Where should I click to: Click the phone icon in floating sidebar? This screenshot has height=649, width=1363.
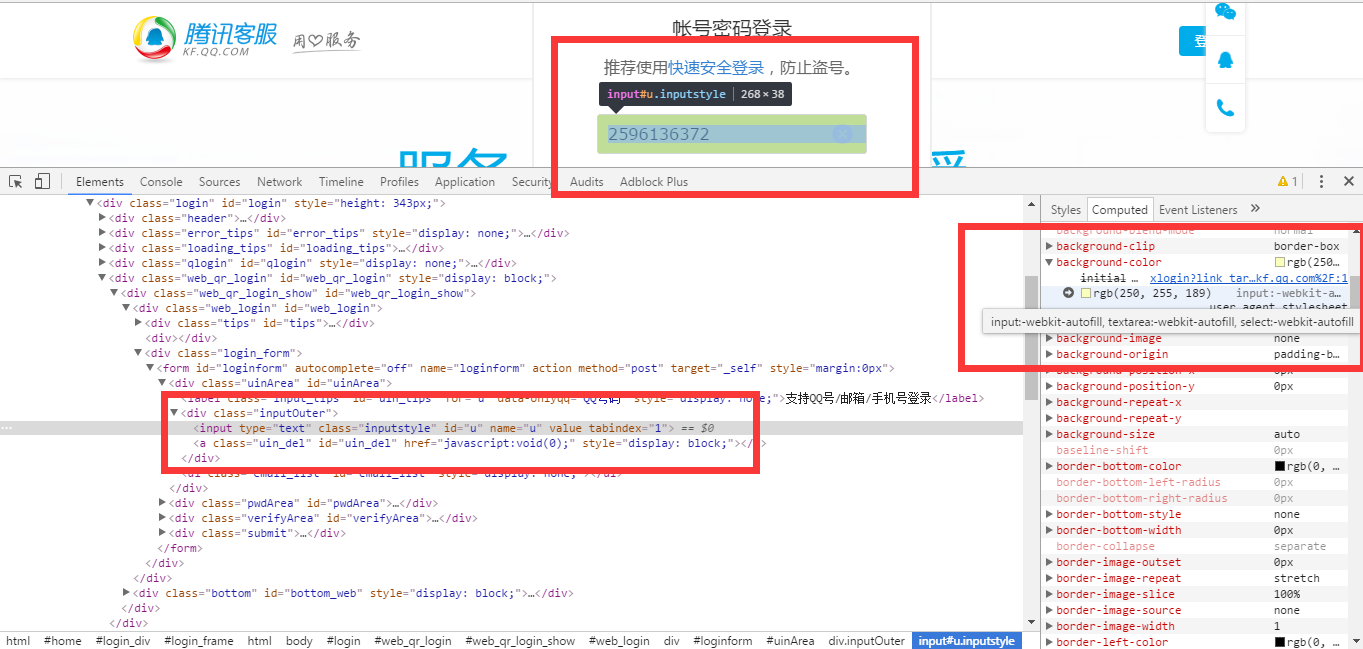click(1225, 107)
